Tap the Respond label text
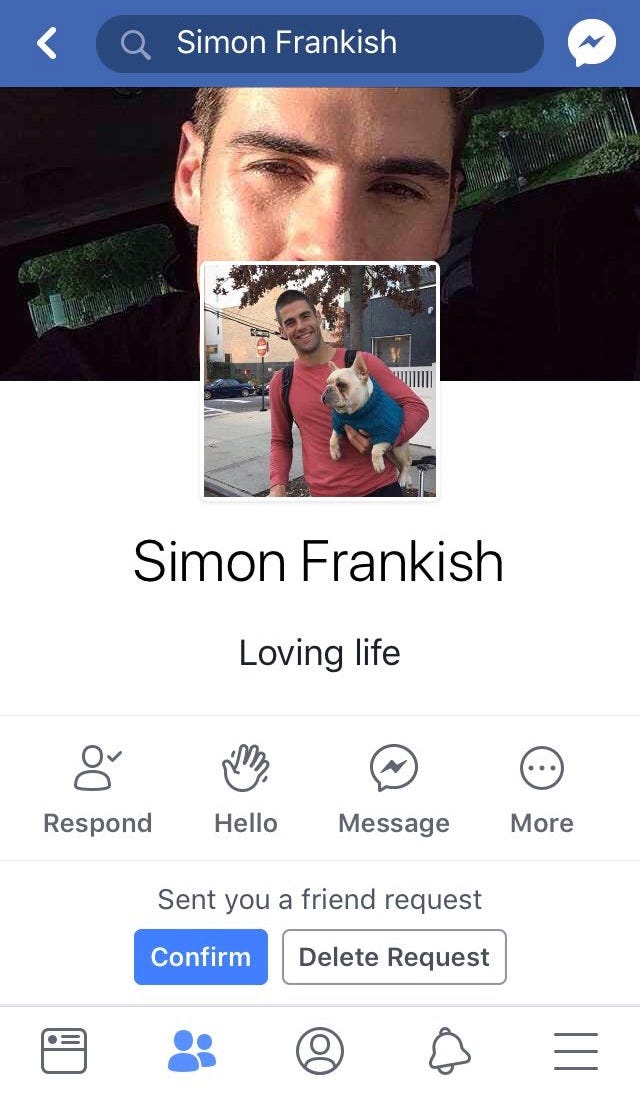 97,823
